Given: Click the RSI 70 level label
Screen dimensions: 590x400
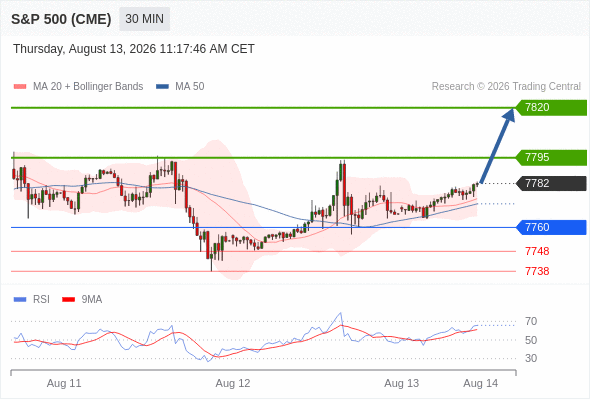Looking at the screenshot, I should 531,321.
